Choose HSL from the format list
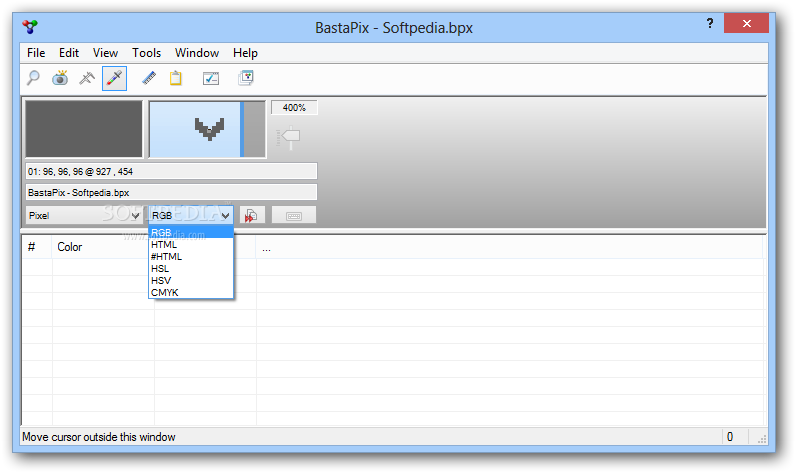This screenshot has width=796, height=473. (191, 268)
